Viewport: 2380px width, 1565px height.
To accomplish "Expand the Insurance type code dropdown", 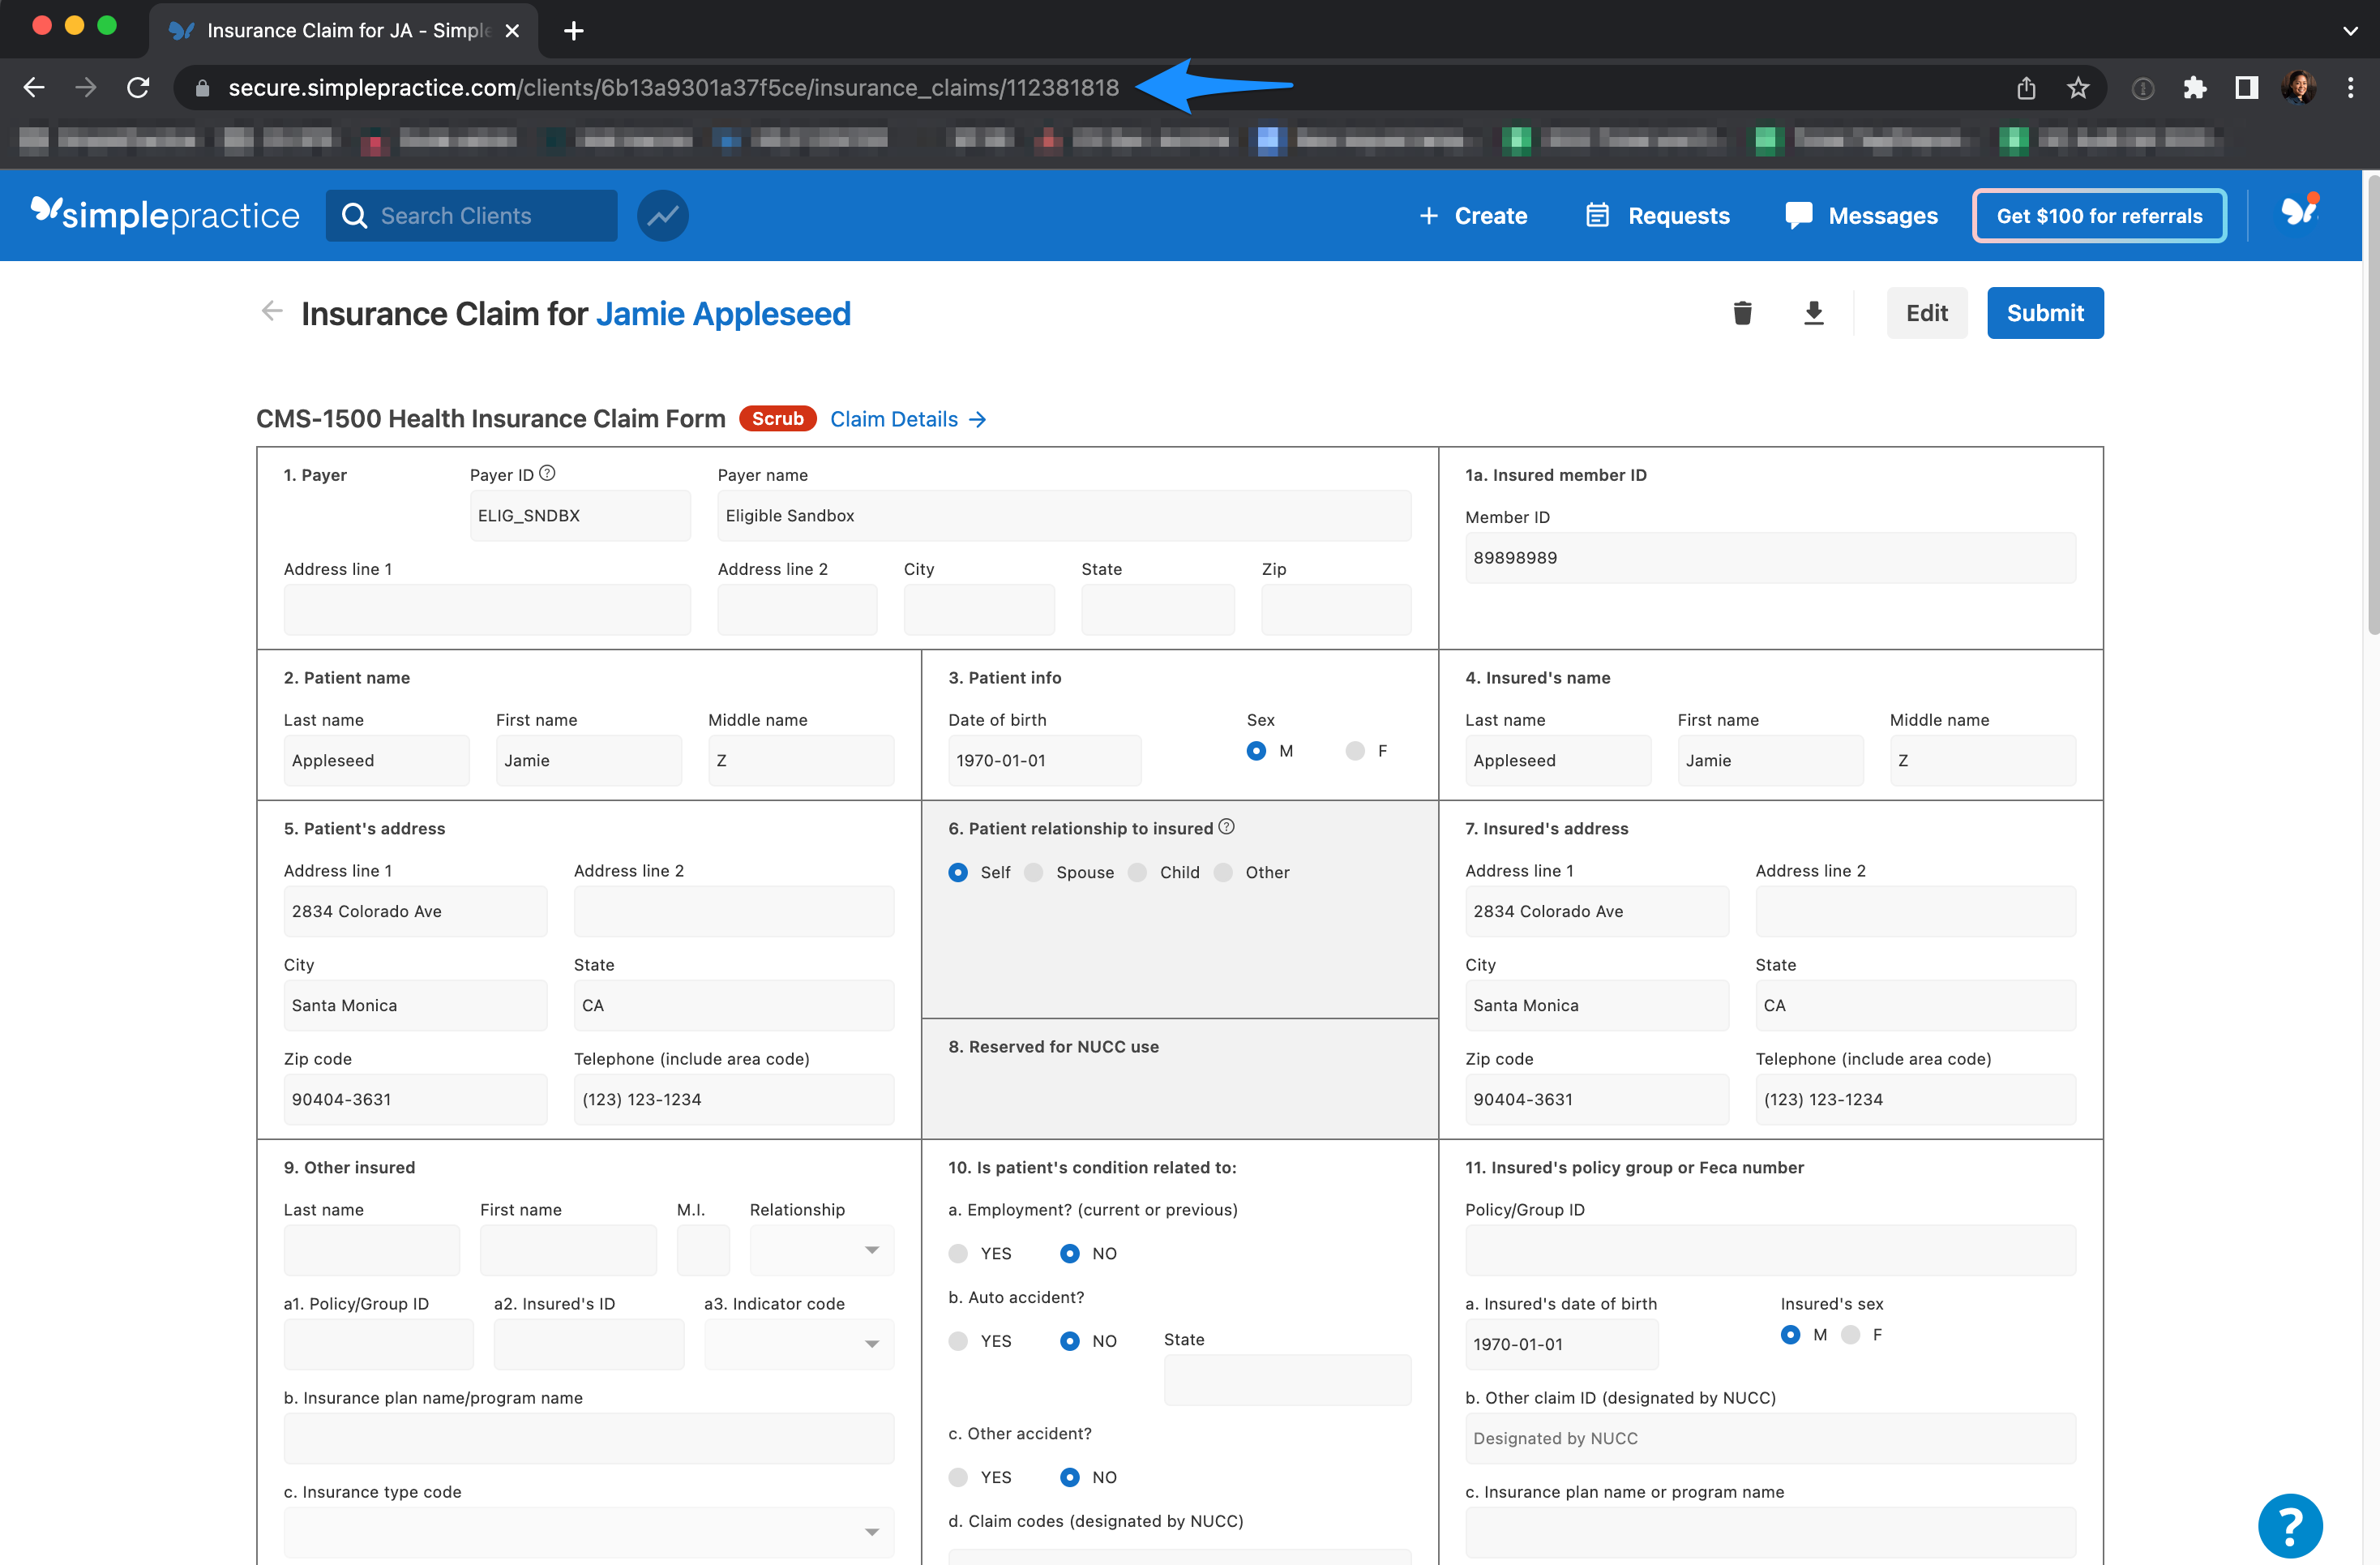I will (x=588, y=1531).
